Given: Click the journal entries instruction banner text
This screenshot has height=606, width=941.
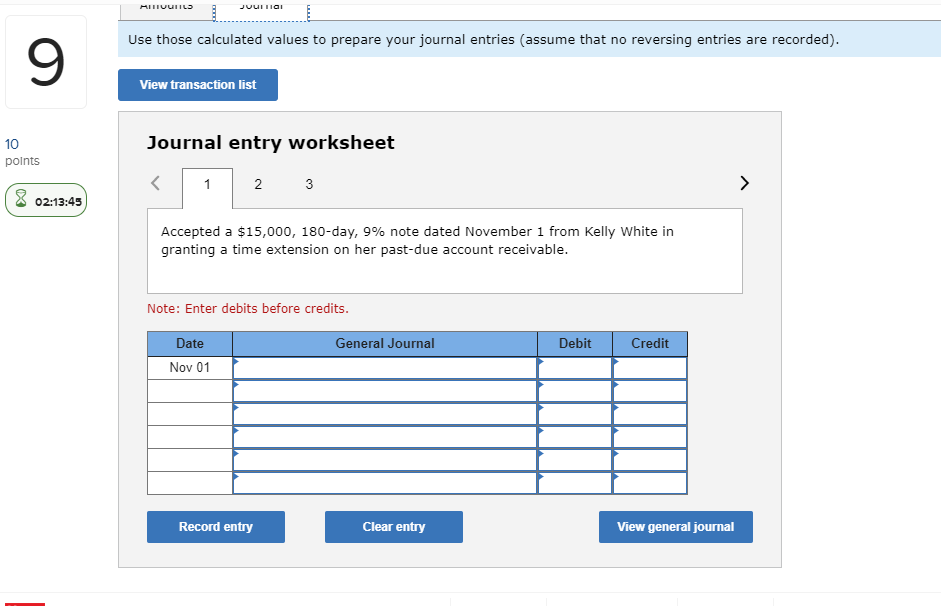Looking at the screenshot, I should (483, 40).
